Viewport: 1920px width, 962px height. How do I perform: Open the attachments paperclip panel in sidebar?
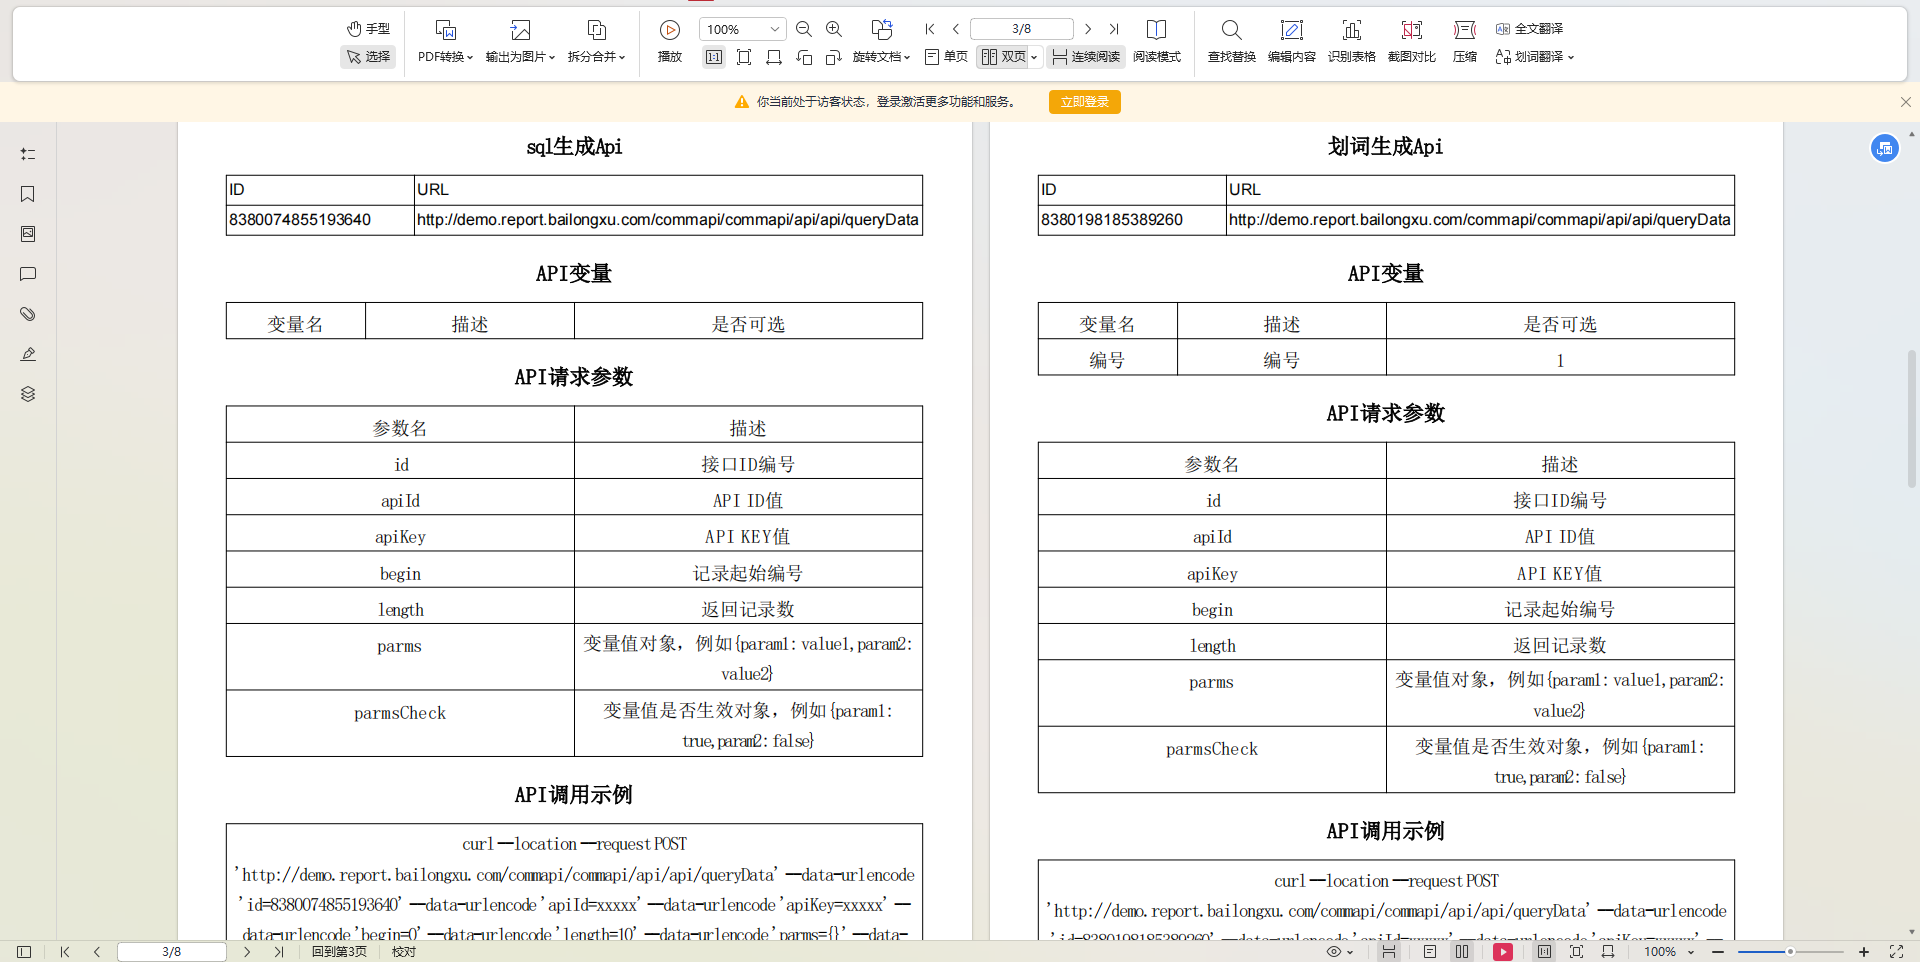(x=28, y=314)
